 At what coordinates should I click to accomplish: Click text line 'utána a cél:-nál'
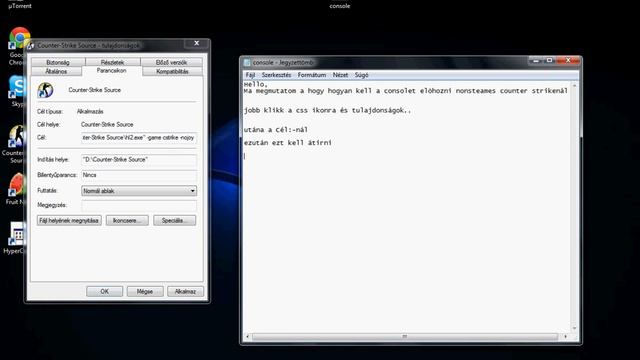point(276,130)
